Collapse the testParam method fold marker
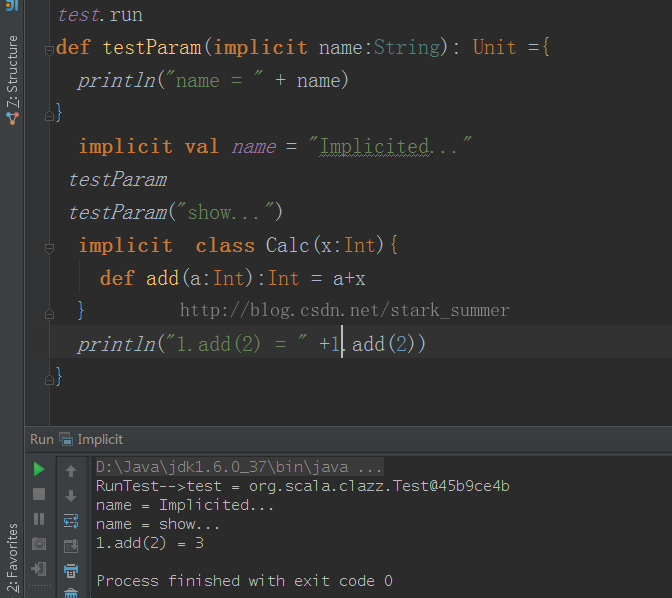 [x=48, y=48]
